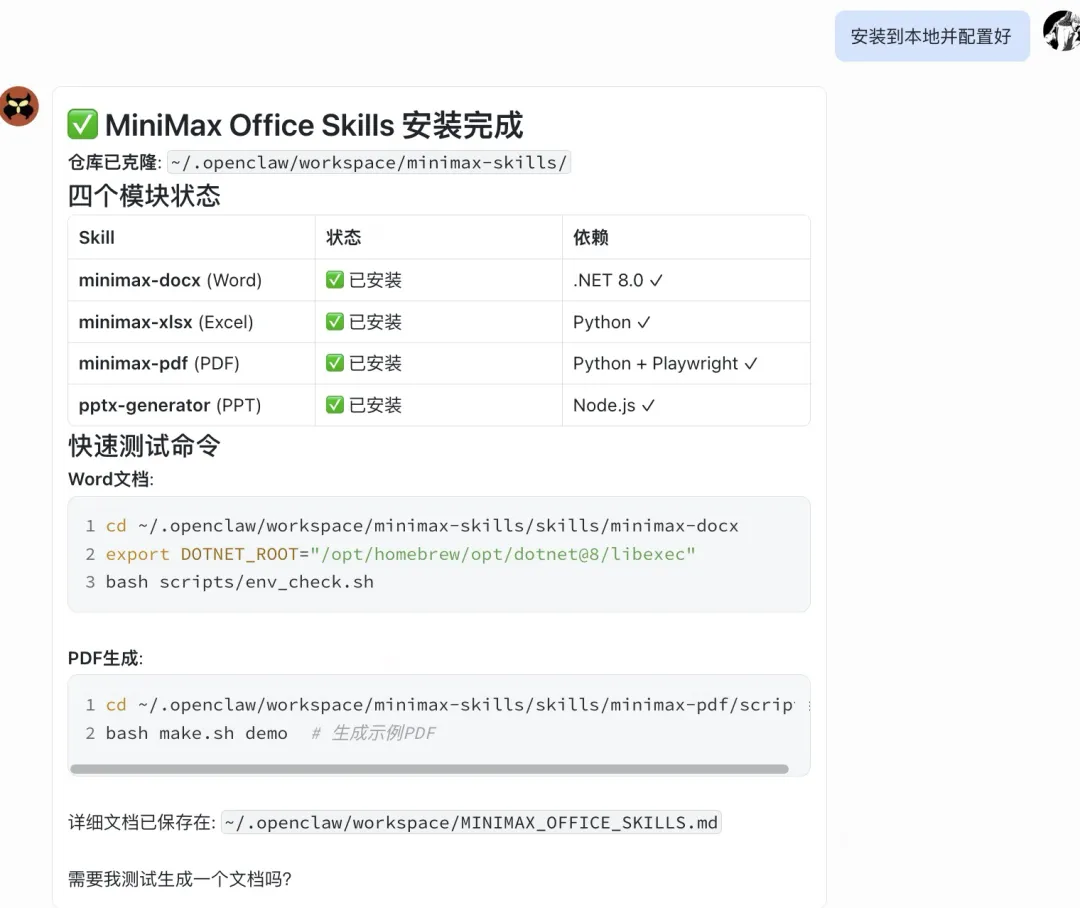Click the heading "四个模块状态"
Viewport: 1080px width, 908px height.
coord(144,196)
